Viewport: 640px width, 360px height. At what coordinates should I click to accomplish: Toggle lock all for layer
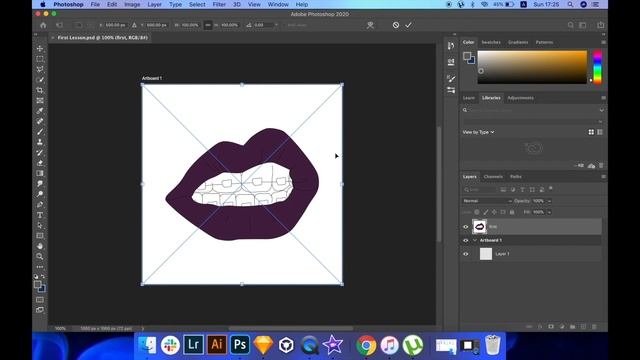(512, 212)
